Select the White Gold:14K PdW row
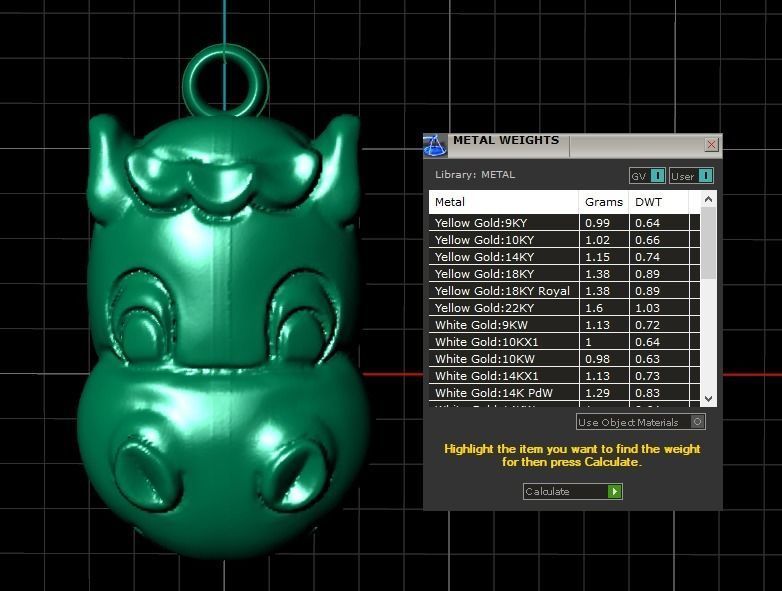The image size is (782, 591). pyautogui.click(x=504, y=393)
